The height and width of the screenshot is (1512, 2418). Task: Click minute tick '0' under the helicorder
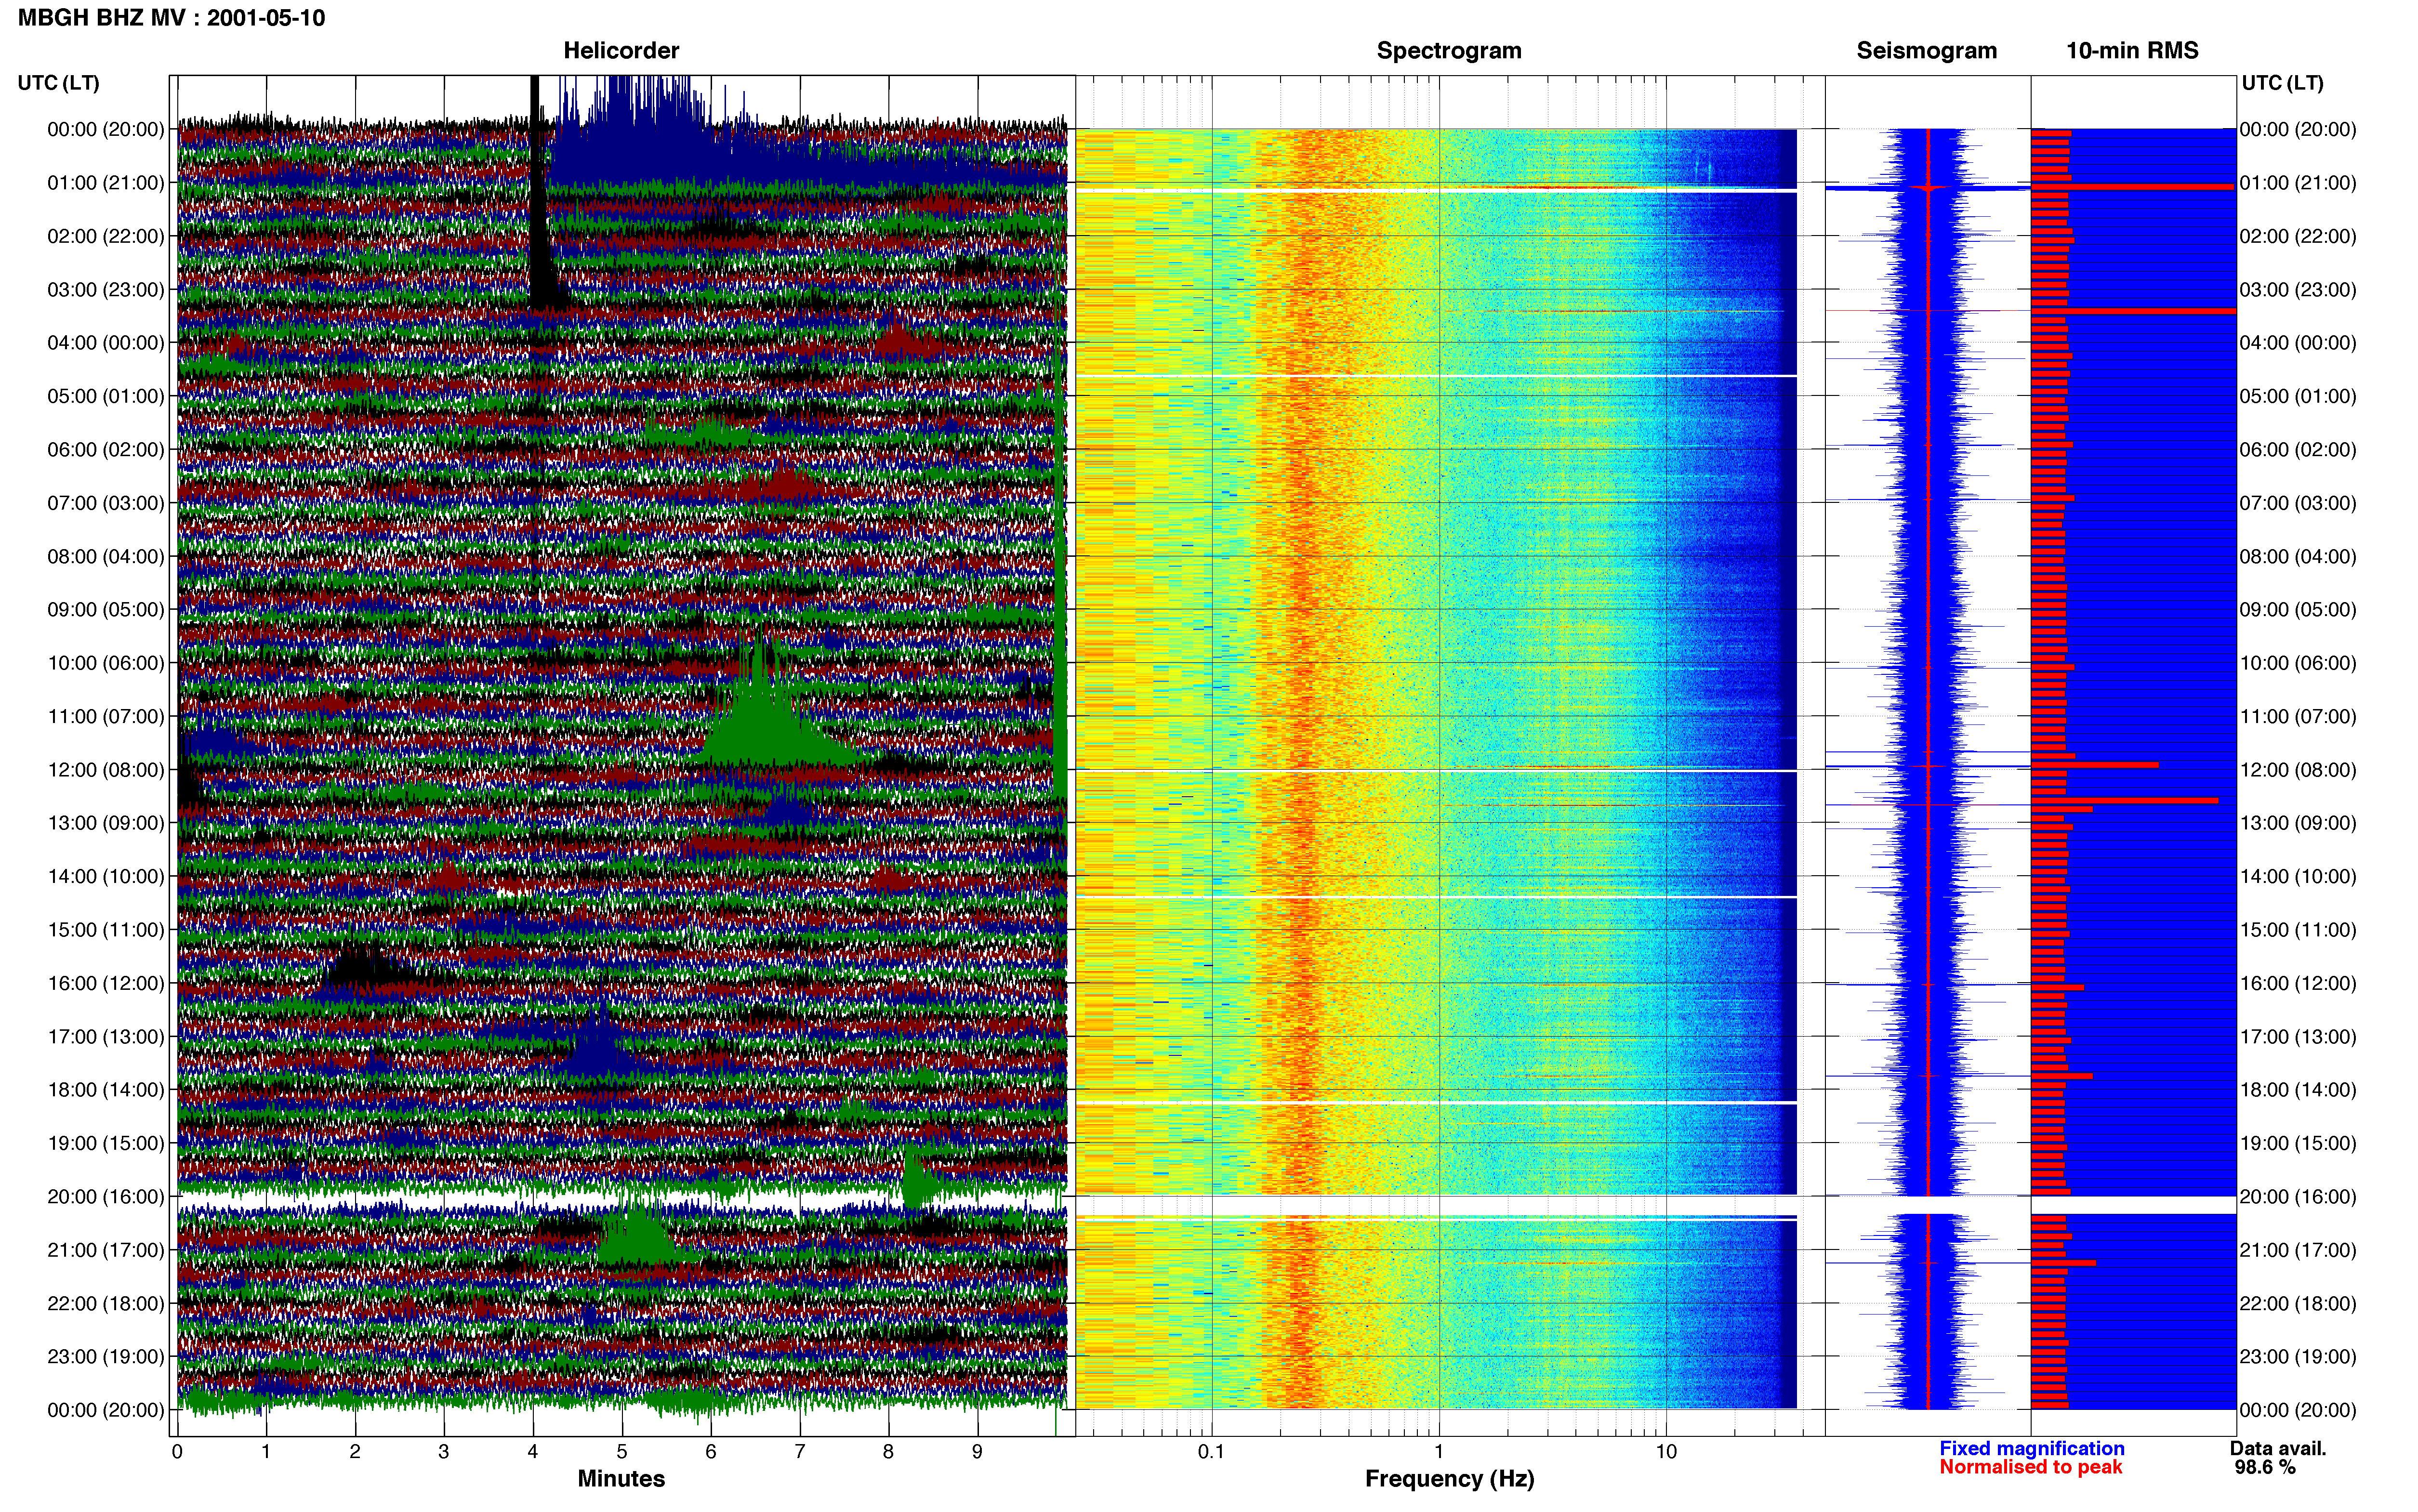[x=177, y=1451]
